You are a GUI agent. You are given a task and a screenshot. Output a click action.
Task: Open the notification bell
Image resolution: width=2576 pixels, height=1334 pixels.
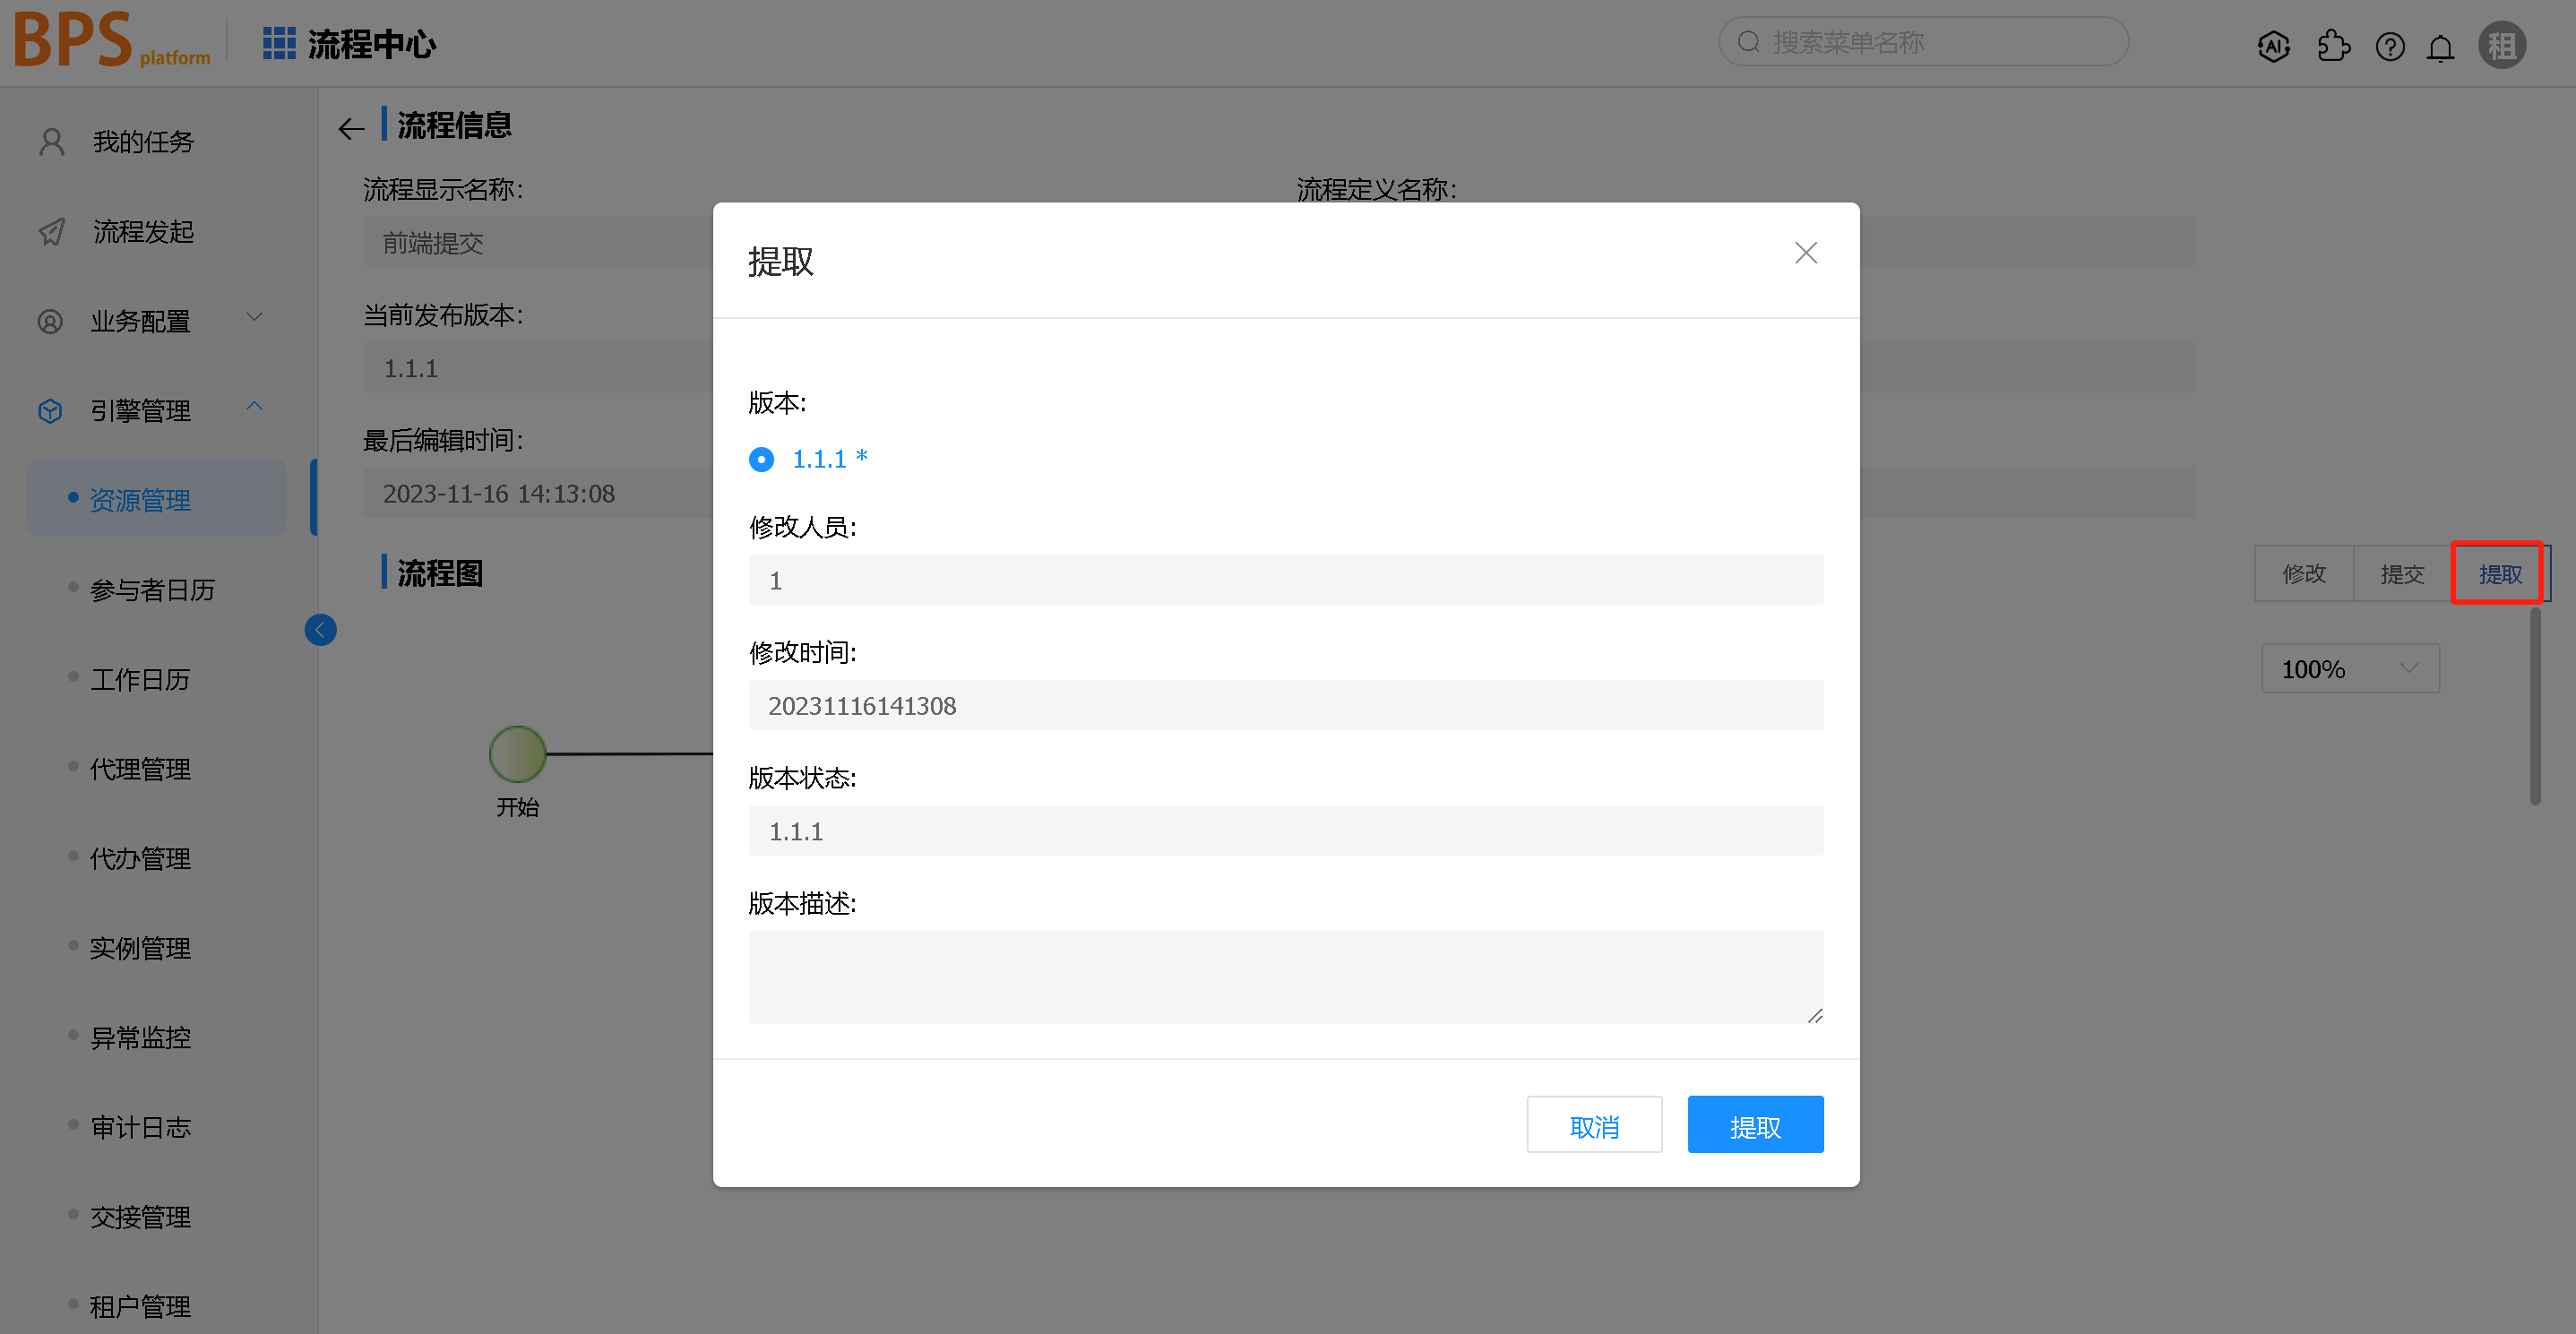point(2440,46)
